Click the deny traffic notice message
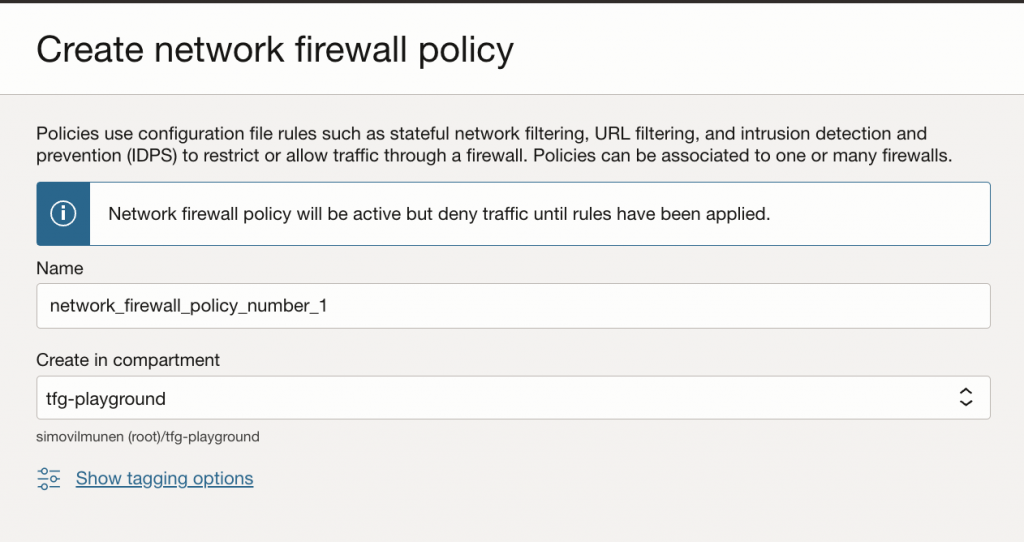Image resolution: width=1024 pixels, height=542 pixels. point(439,214)
